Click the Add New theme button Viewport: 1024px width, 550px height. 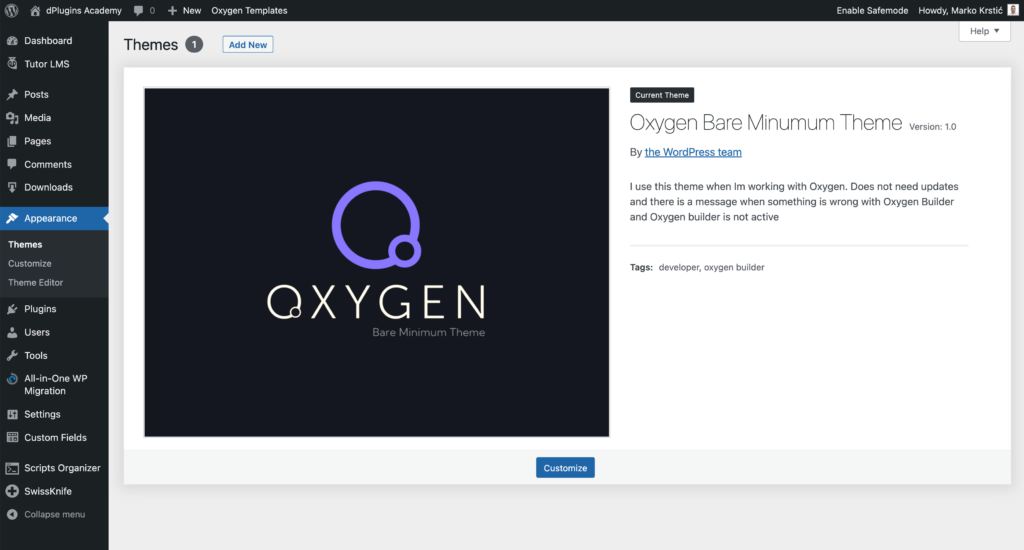click(x=248, y=44)
